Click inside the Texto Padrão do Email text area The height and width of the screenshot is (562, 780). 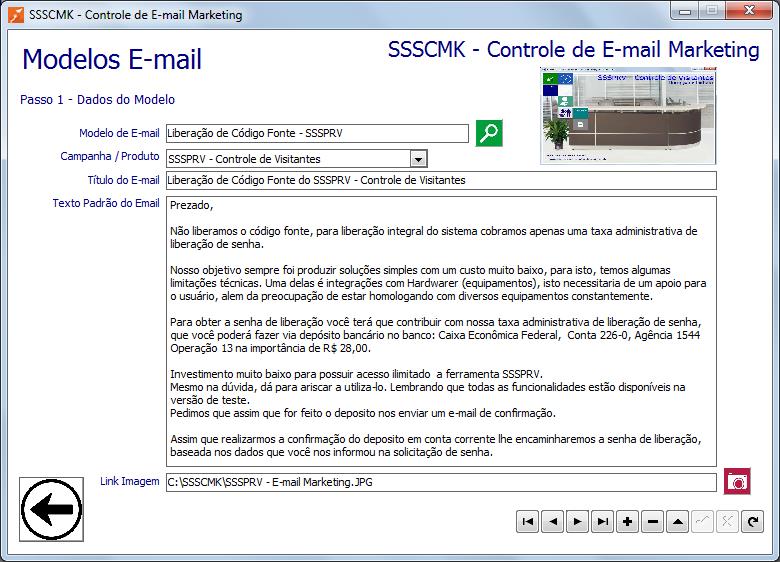(441, 331)
